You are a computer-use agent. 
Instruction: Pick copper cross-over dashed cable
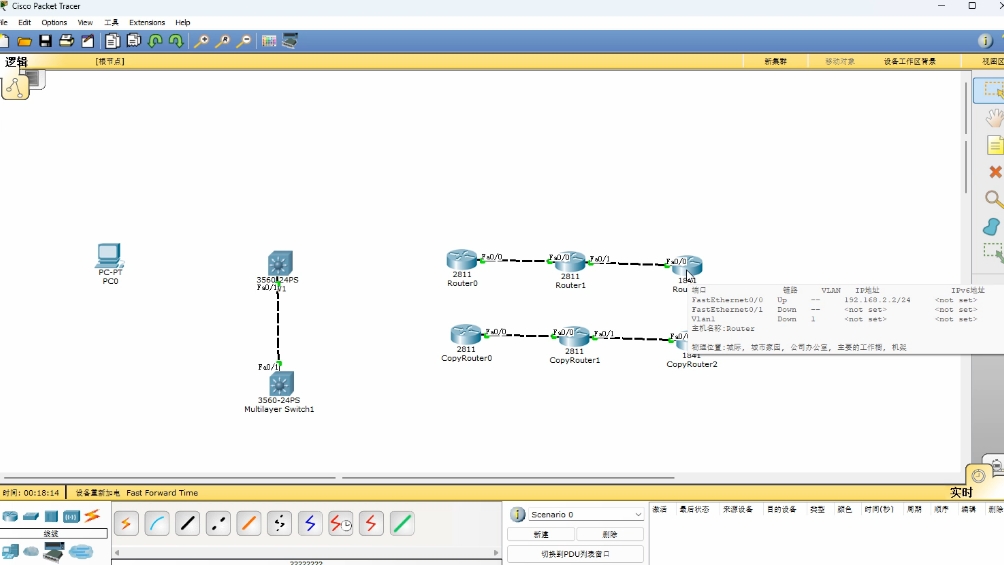click(x=218, y=524)
